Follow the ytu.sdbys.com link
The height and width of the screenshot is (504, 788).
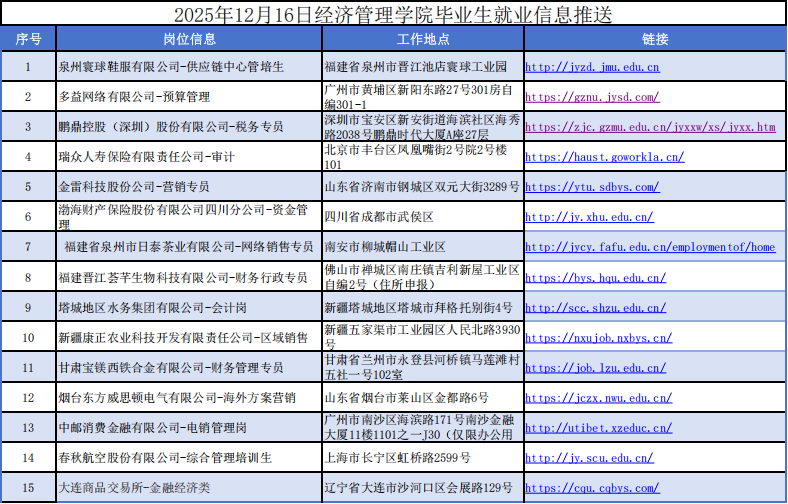point(592,187)
